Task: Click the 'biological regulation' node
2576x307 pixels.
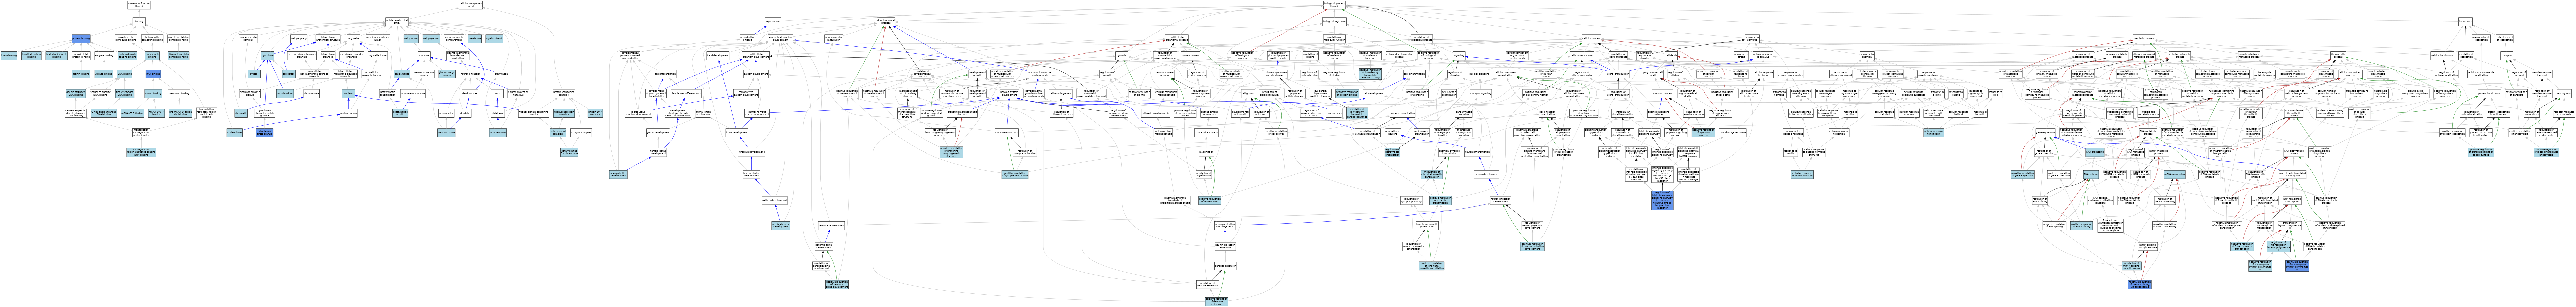Action: [1334, 22]
